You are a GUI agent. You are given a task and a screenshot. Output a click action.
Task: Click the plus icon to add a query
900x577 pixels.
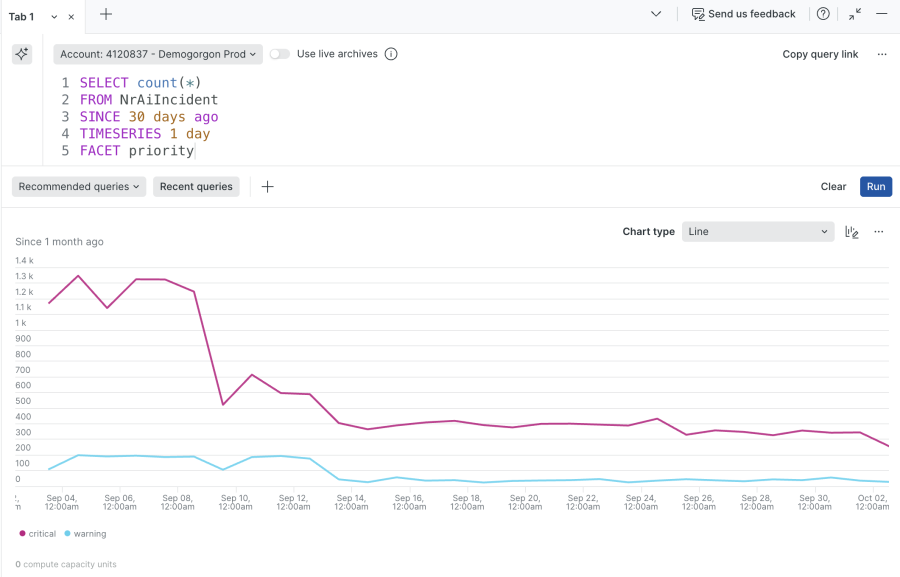[x=267, y=186]
